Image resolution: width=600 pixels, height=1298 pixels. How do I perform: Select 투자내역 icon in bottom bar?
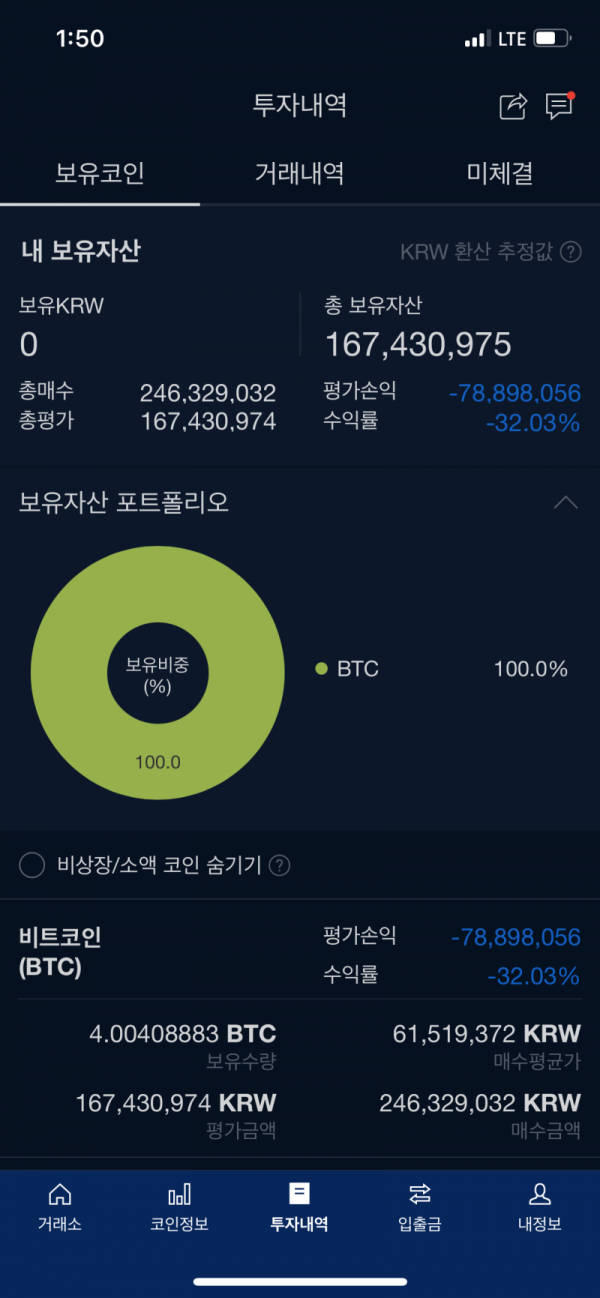(299, 1193)
